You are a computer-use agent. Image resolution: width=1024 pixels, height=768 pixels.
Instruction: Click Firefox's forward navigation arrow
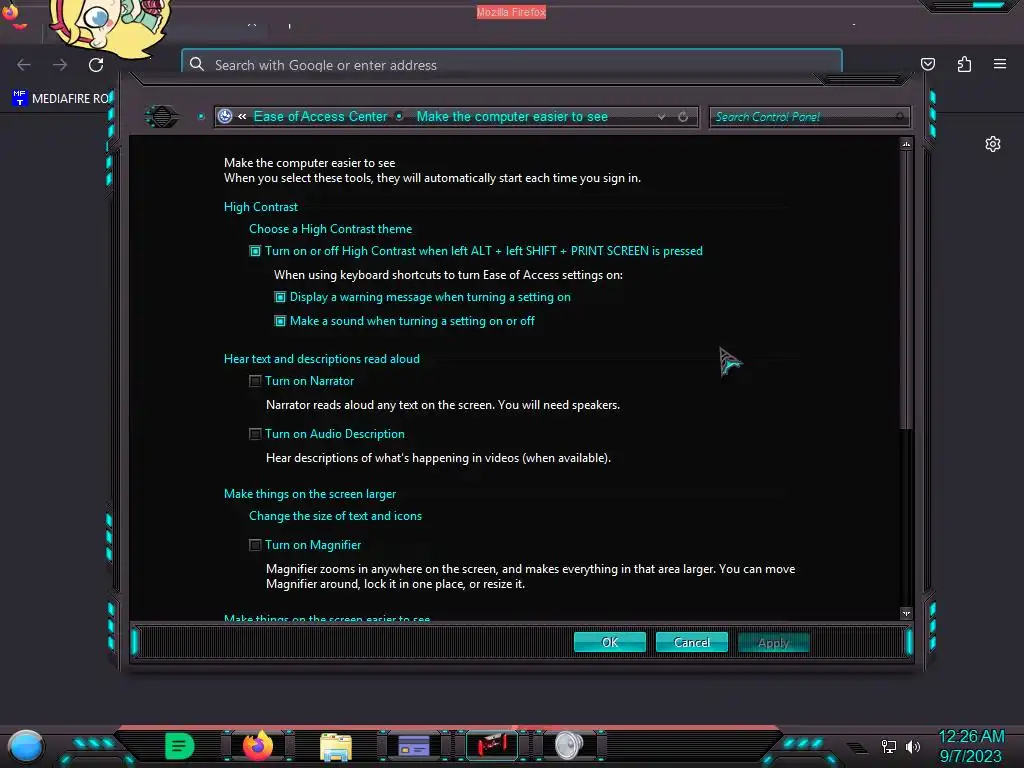60,65
